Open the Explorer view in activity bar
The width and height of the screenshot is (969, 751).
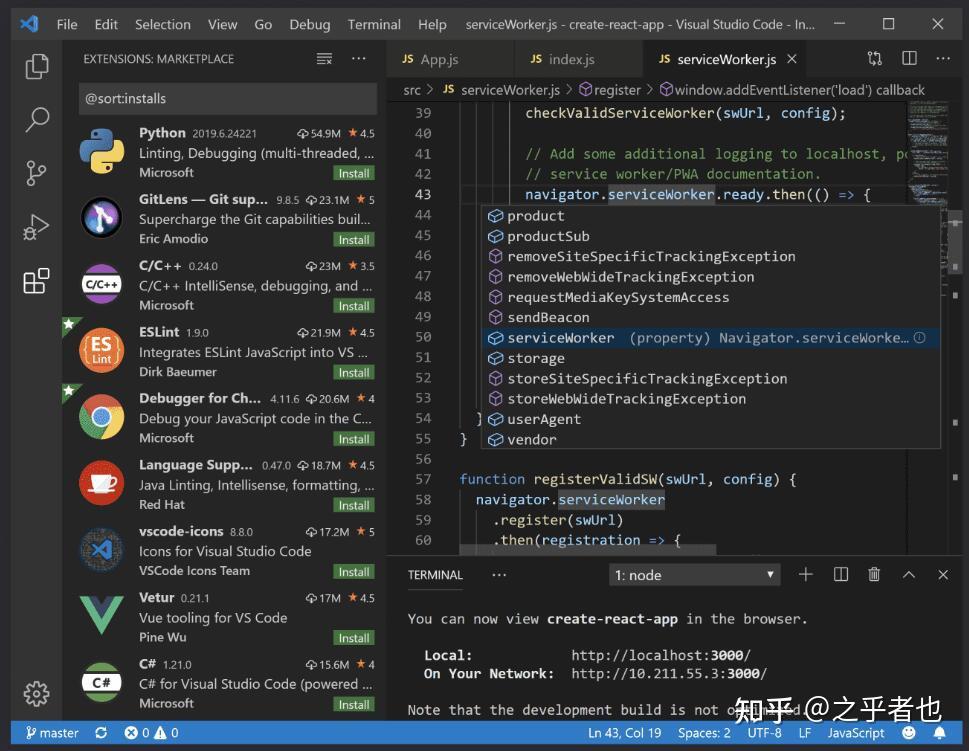(36, 66)
